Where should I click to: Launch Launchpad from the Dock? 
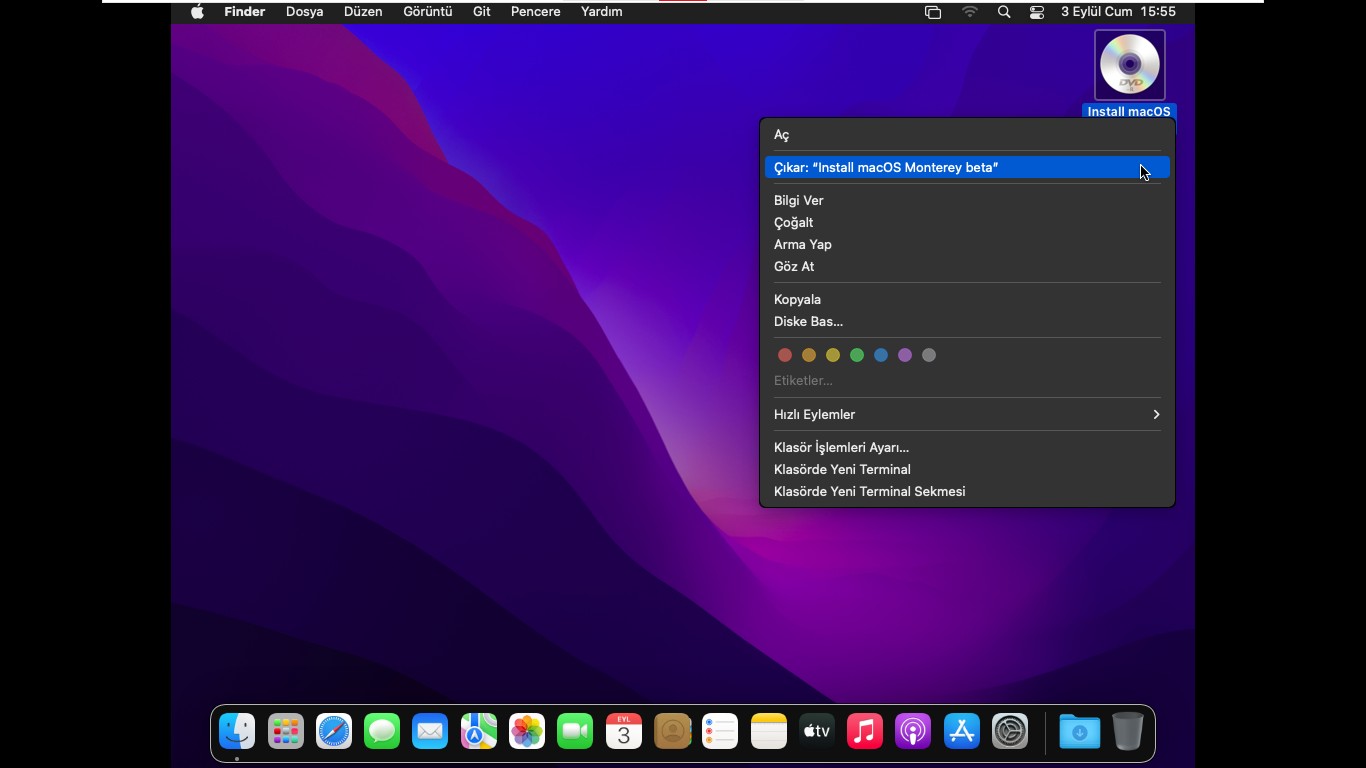(x=286, y=732)
